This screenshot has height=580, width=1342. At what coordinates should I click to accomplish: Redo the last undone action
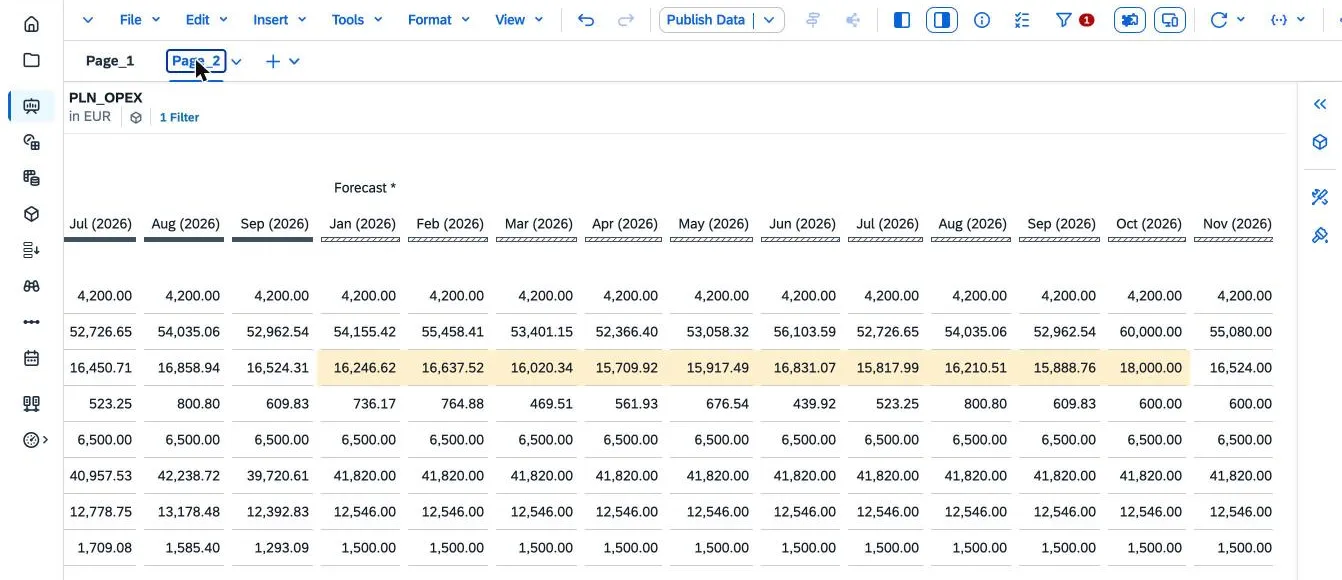pos(626,20)
